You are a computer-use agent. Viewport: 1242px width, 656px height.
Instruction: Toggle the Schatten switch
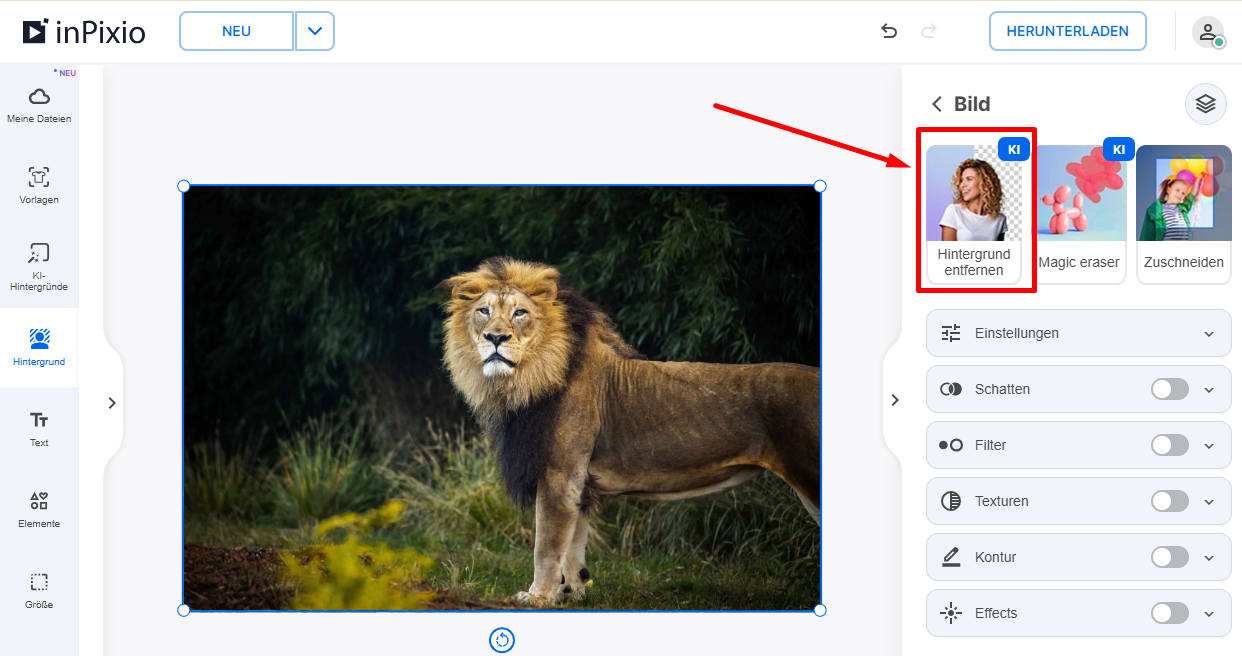tap(1170, 389)
